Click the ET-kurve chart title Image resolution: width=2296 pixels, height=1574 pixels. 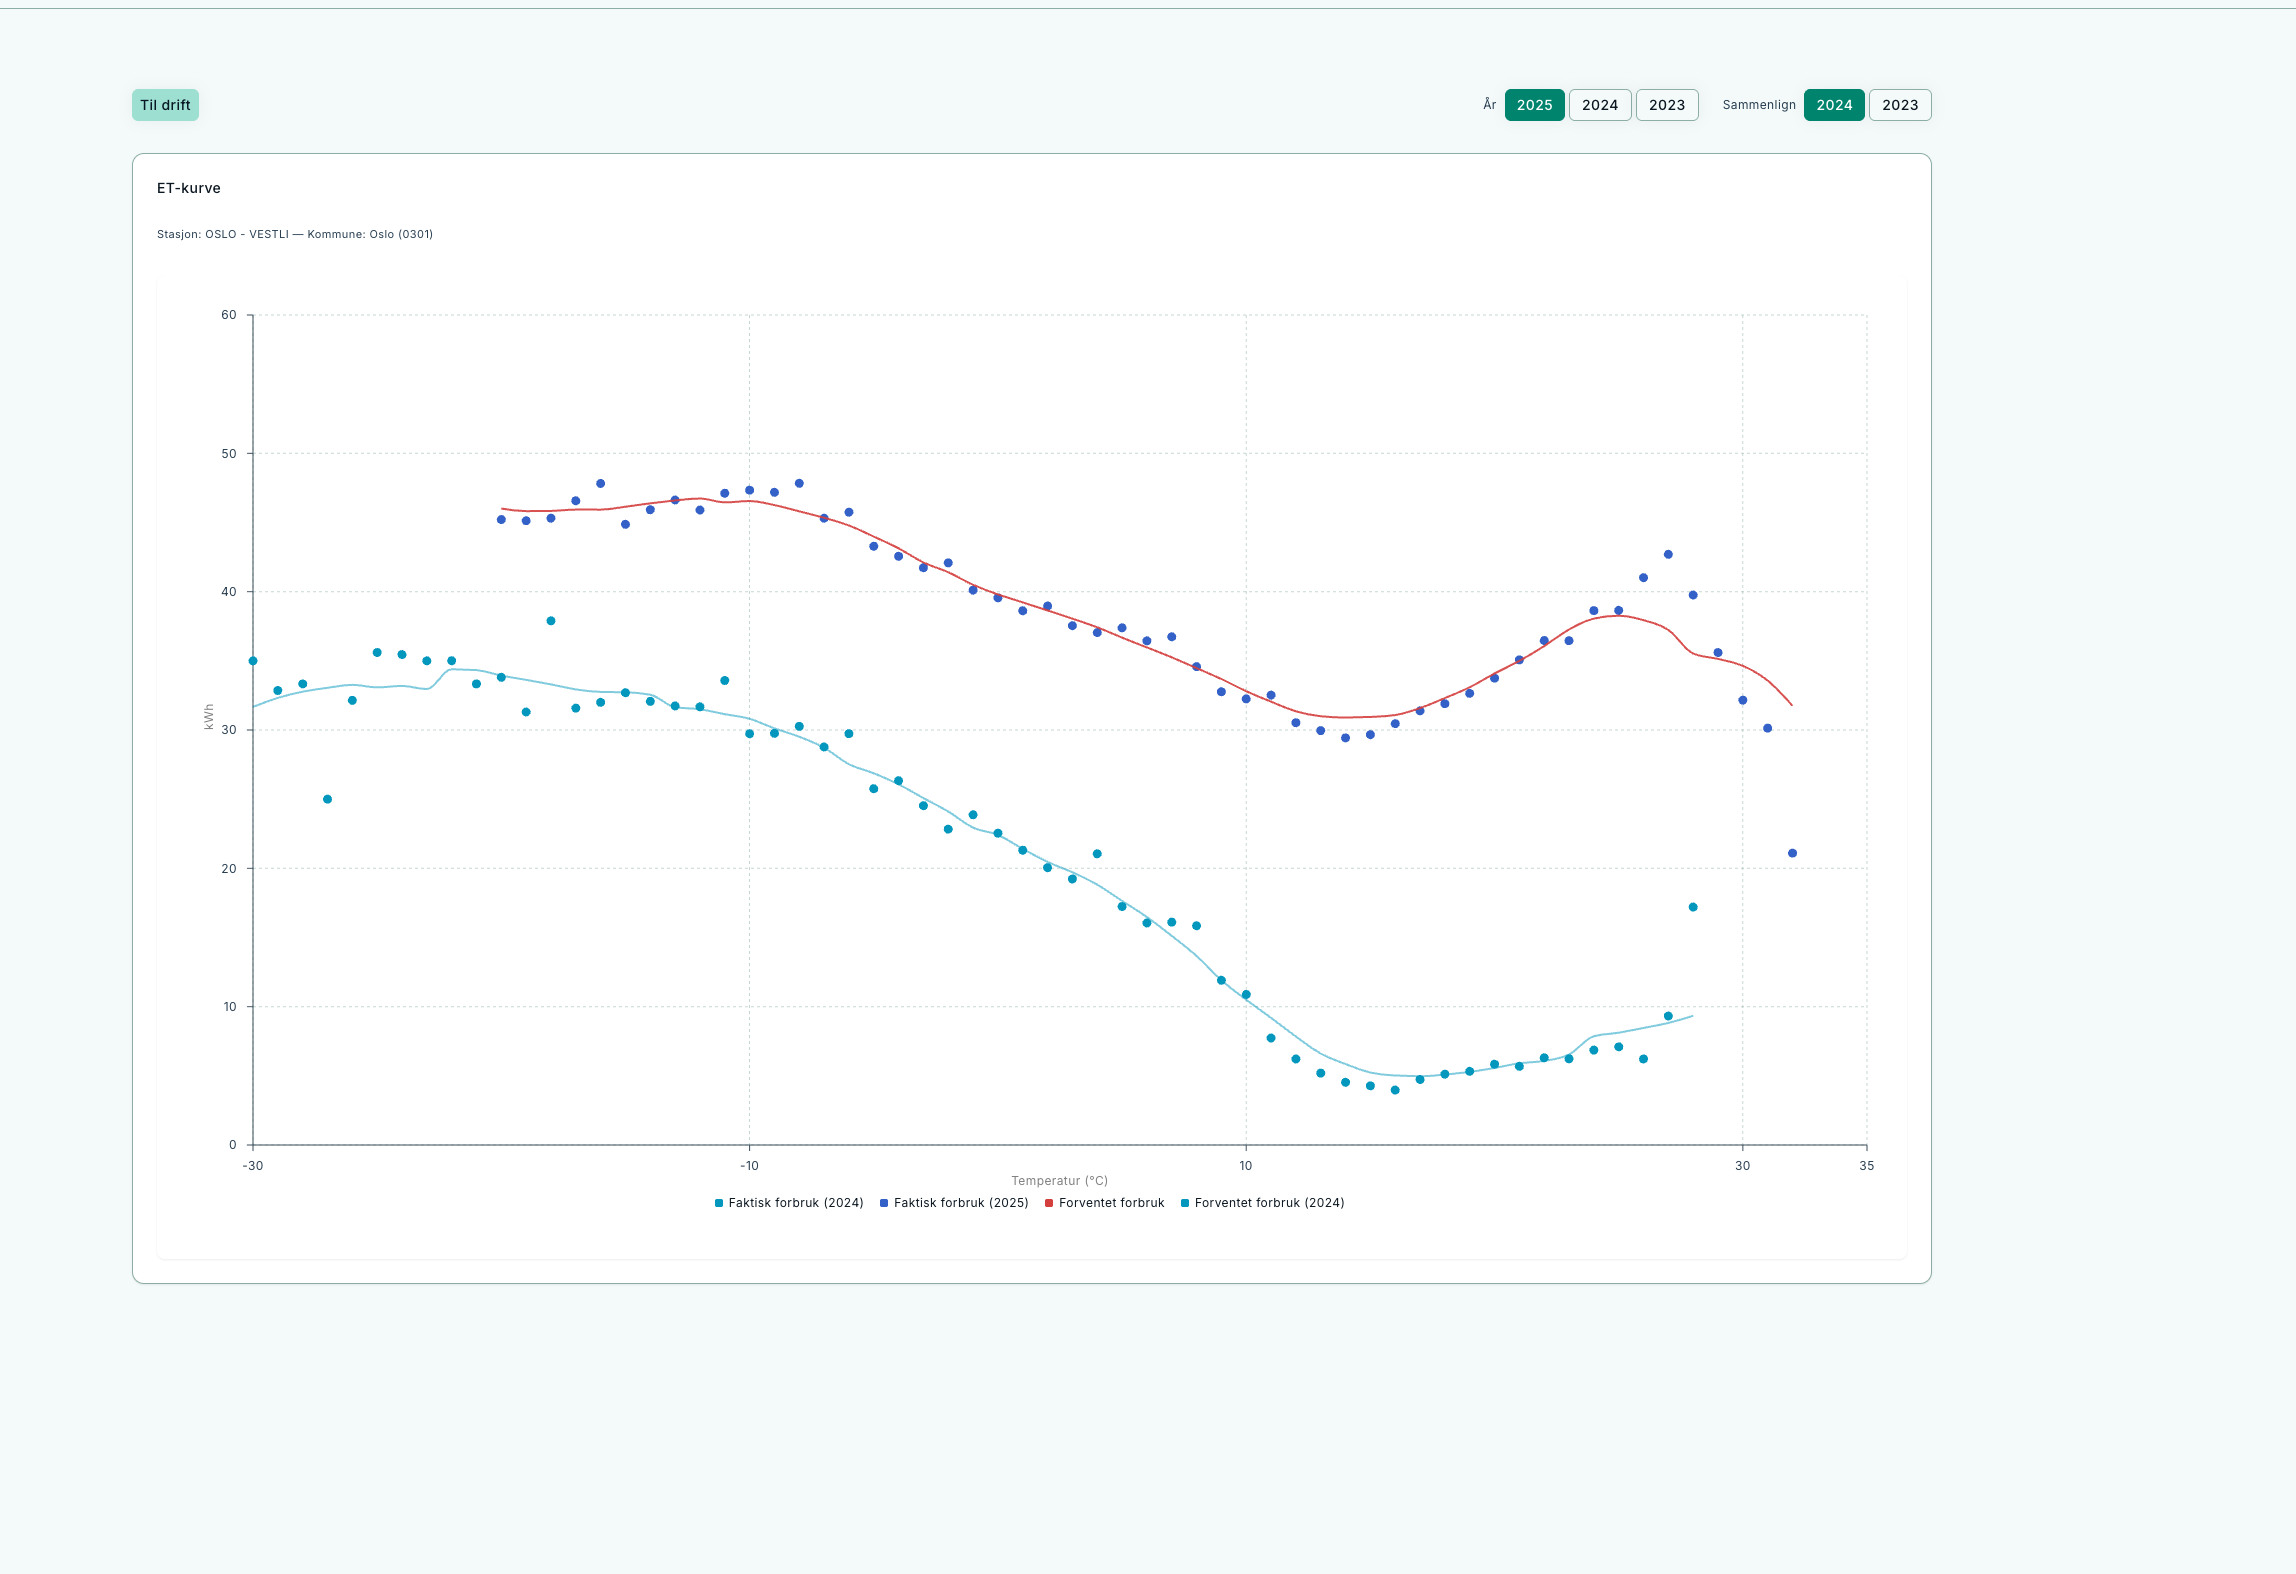click(x=189, y=188)
